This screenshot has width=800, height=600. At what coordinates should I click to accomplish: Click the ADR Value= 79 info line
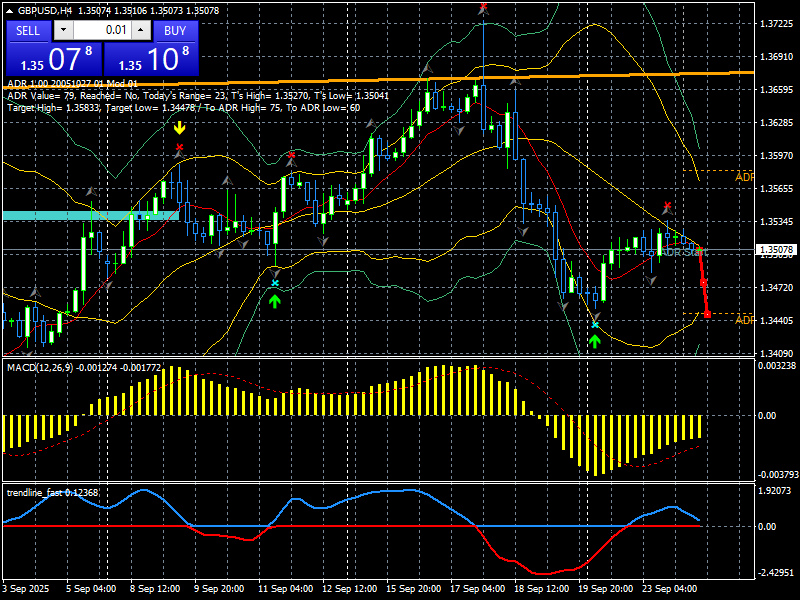click(198, 95)
